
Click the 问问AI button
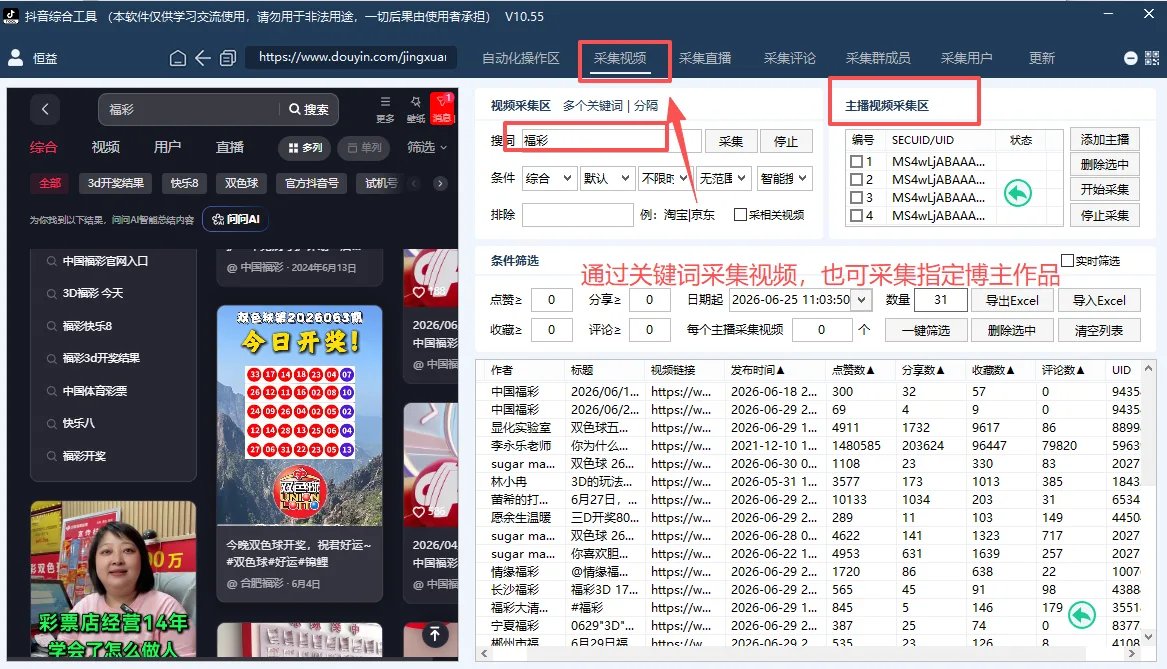point(236,219)
